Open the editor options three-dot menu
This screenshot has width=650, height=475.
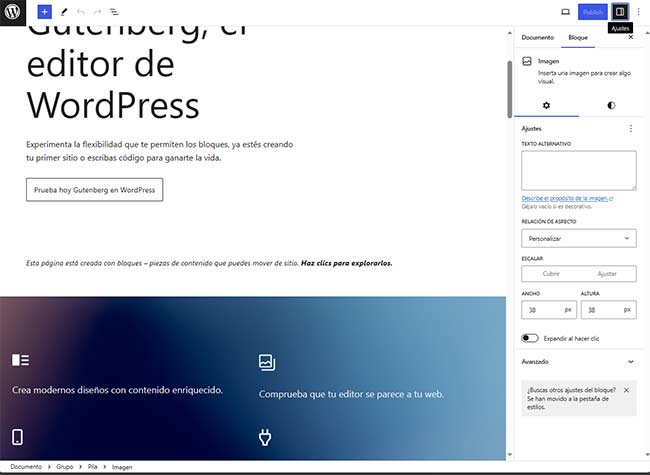[638, 12]
